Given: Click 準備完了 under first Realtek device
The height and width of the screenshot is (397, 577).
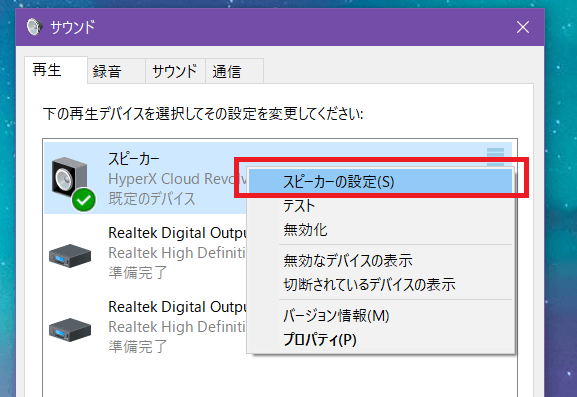Looking at the screenshot, I should 138,273.
